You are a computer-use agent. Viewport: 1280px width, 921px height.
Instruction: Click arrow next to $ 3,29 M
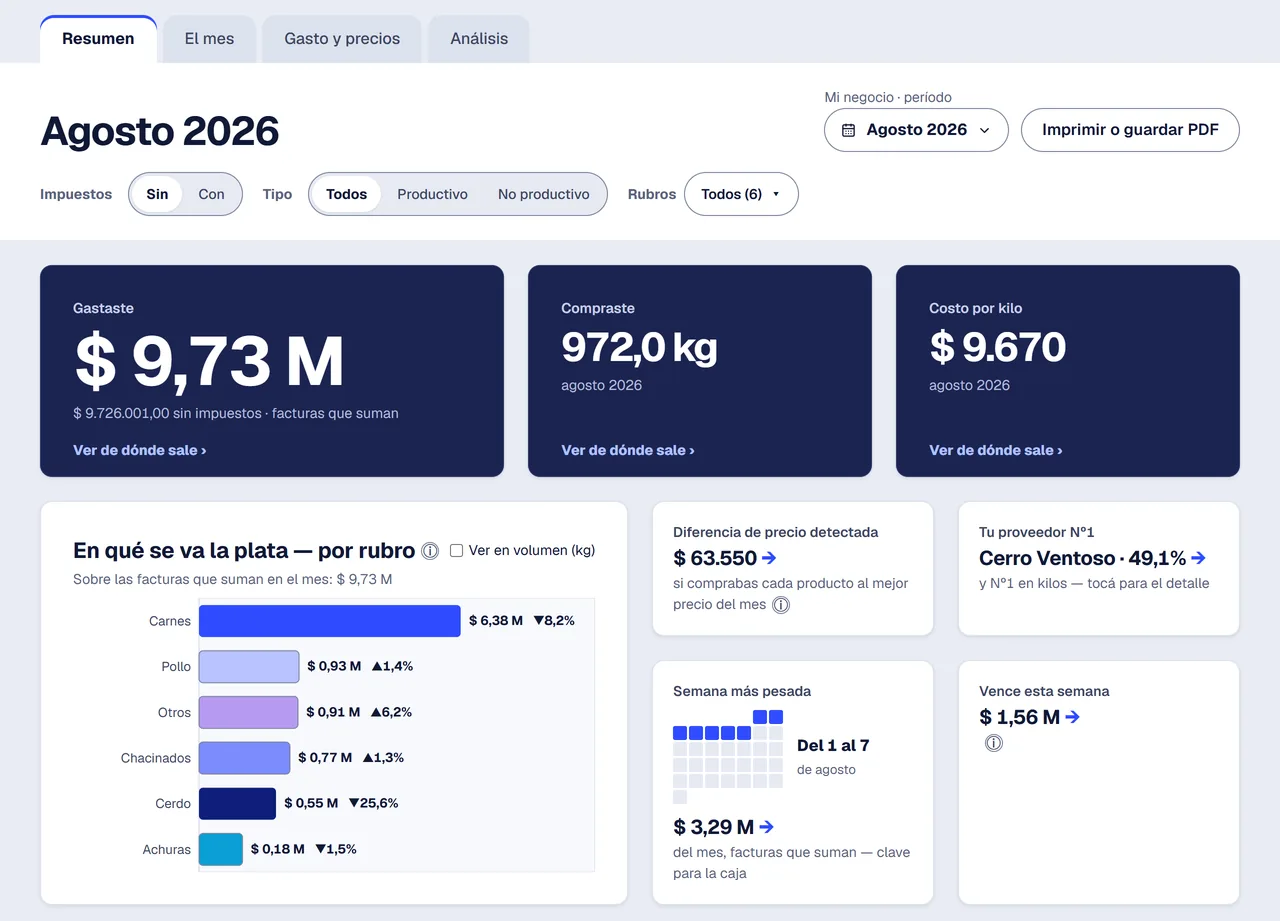coord(767,827)
